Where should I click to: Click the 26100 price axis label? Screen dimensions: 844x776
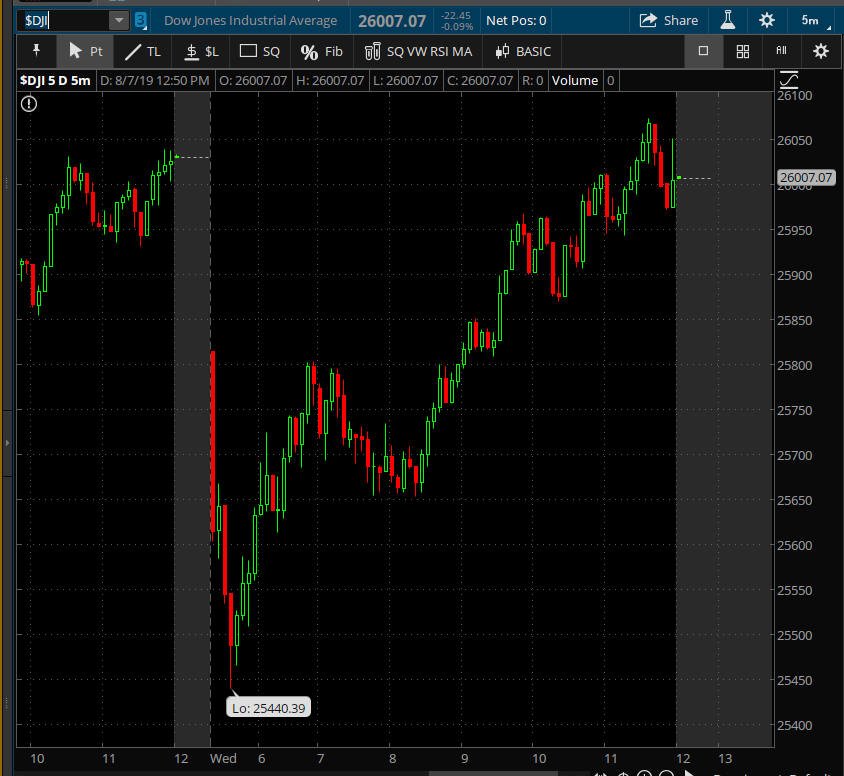[x=794, y=96]
